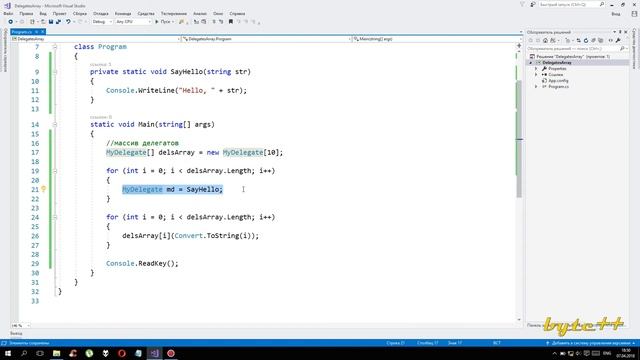The image size is (640, 360).
Task: Click the Пуск start debugging button
Action: pos(164,22)
